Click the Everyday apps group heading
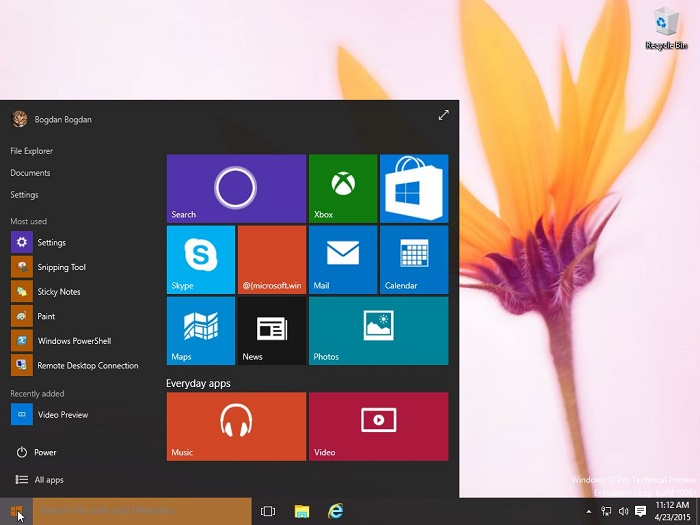This screenshot has height=525, width=700. (198, 383)
